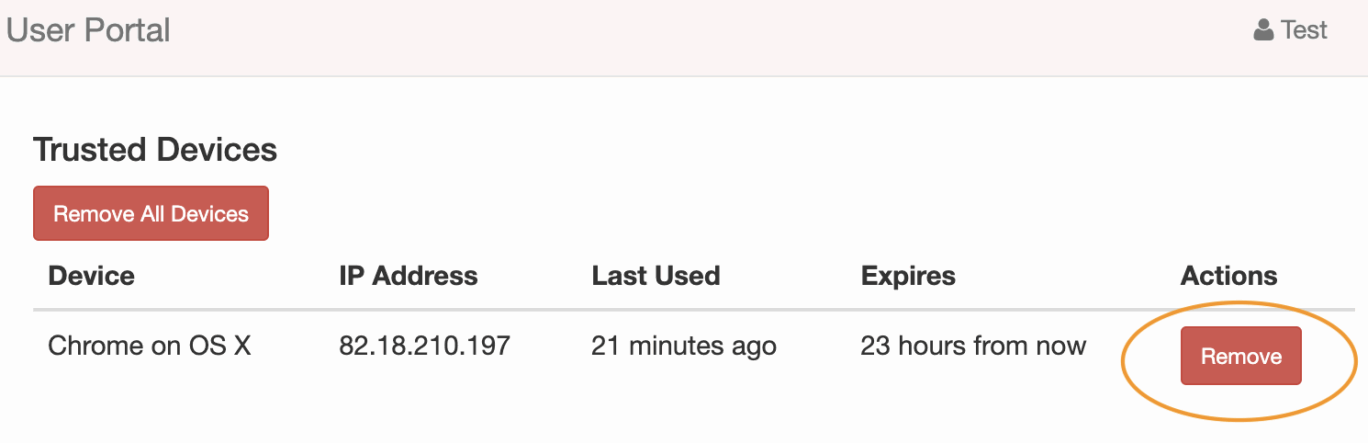The height and width of the screenshot is (443, 1368).
Task: Click the Device column header
Action: 91,275
